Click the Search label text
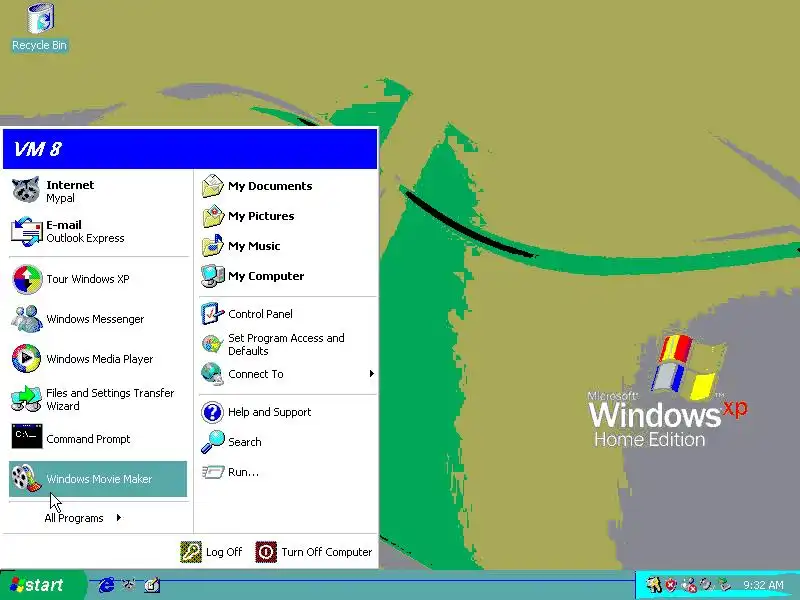The height and width of the screenshot is (600, 800). point(245,442)
